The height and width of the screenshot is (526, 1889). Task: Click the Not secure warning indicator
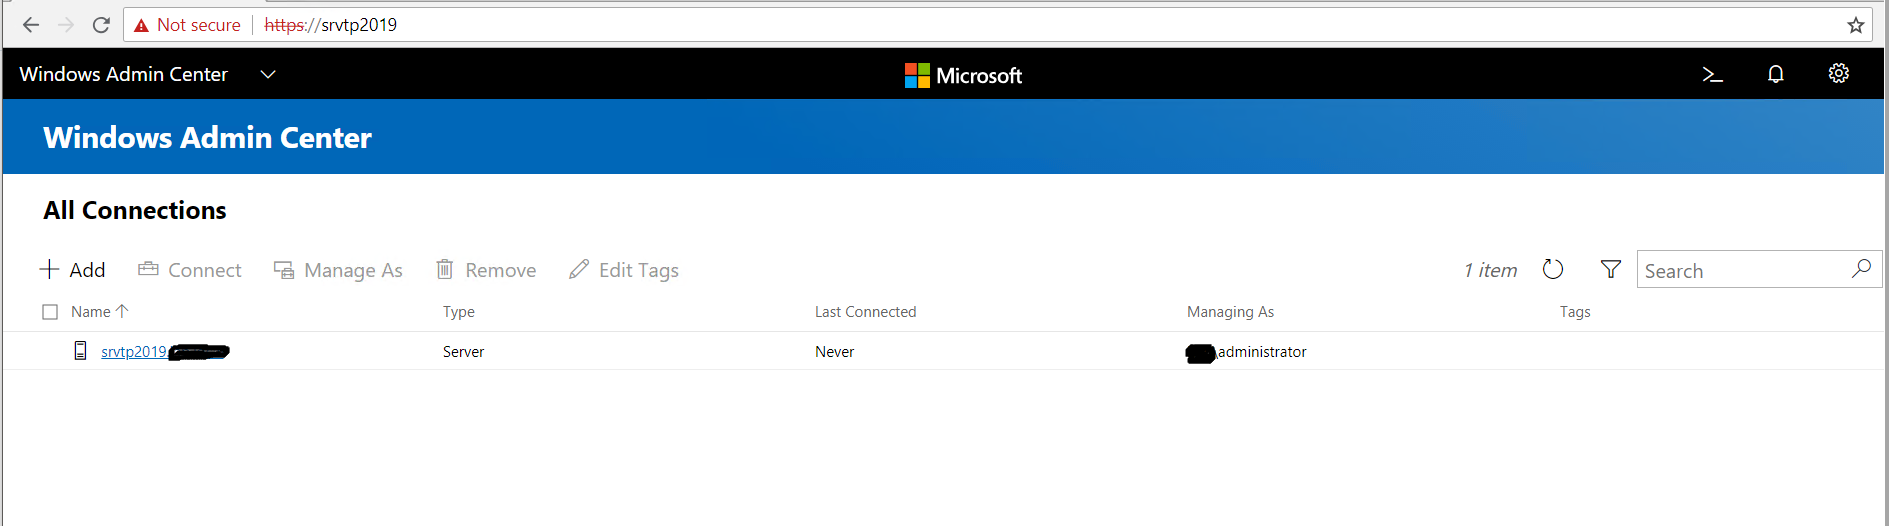[x=188, y=25]
